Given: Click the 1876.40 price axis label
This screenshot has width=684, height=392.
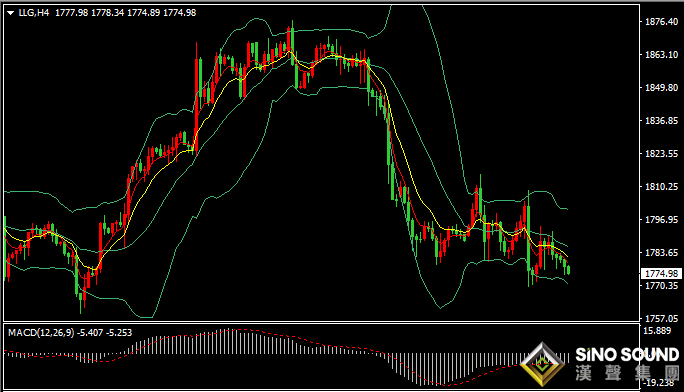Looking at the screenshot, I should click(662, 22).
